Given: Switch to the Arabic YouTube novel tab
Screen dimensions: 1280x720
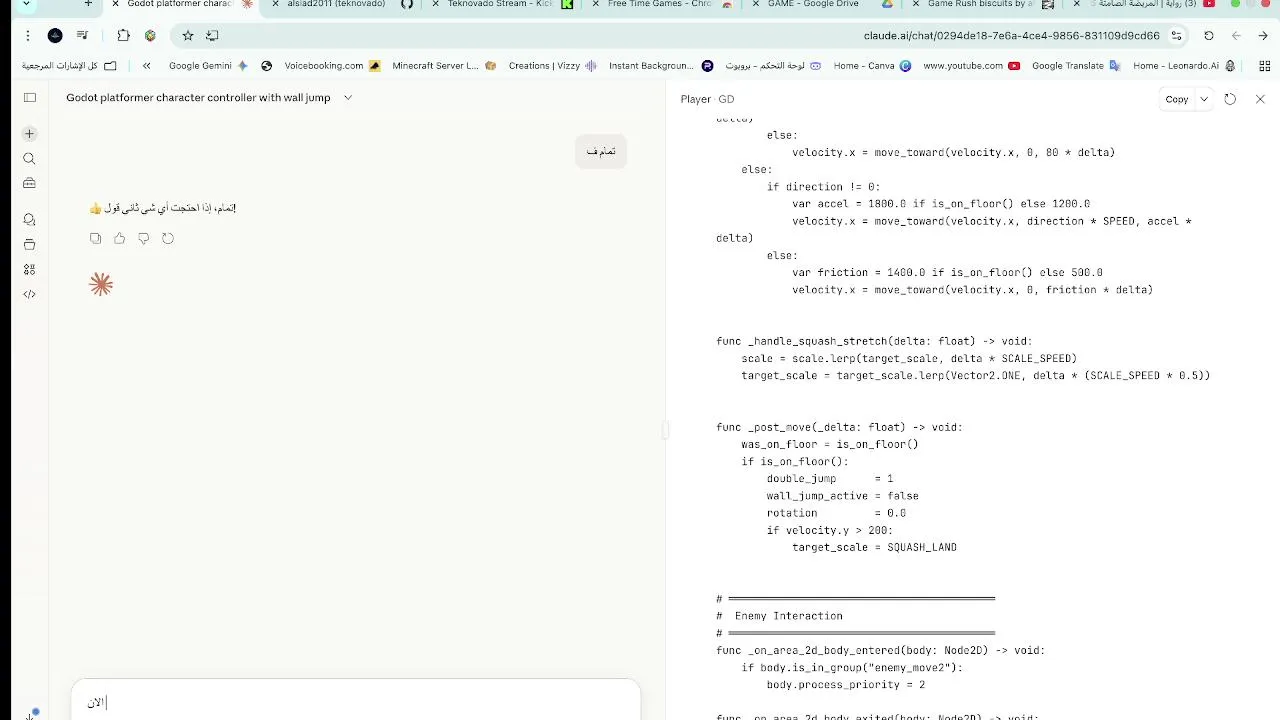Looking at the screenshot, I should click(1147, 4).
